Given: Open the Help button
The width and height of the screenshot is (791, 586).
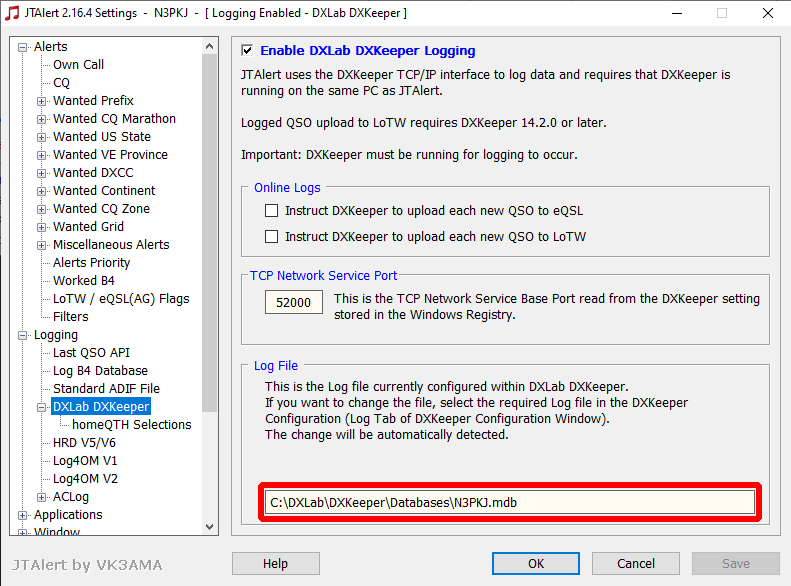Looking at the screenshot, I should pyautogui.click(x=275, y=563).
